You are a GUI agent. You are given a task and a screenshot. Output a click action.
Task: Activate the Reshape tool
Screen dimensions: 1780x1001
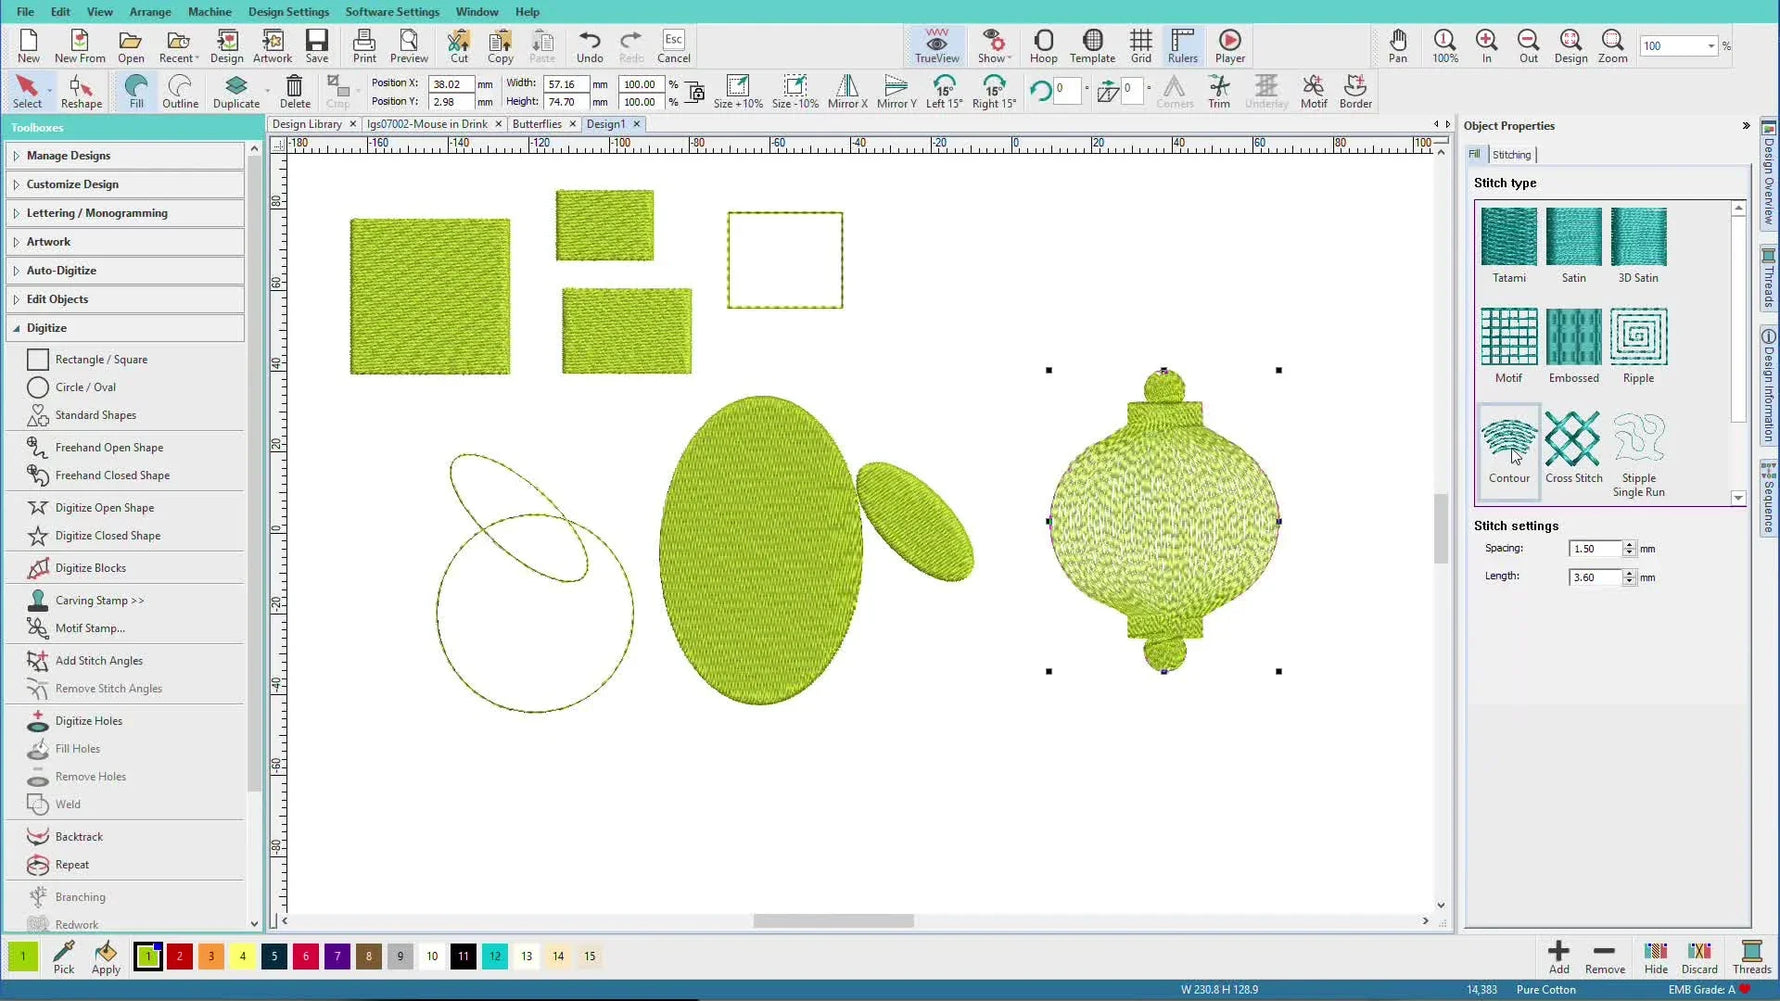click(81, 91)
